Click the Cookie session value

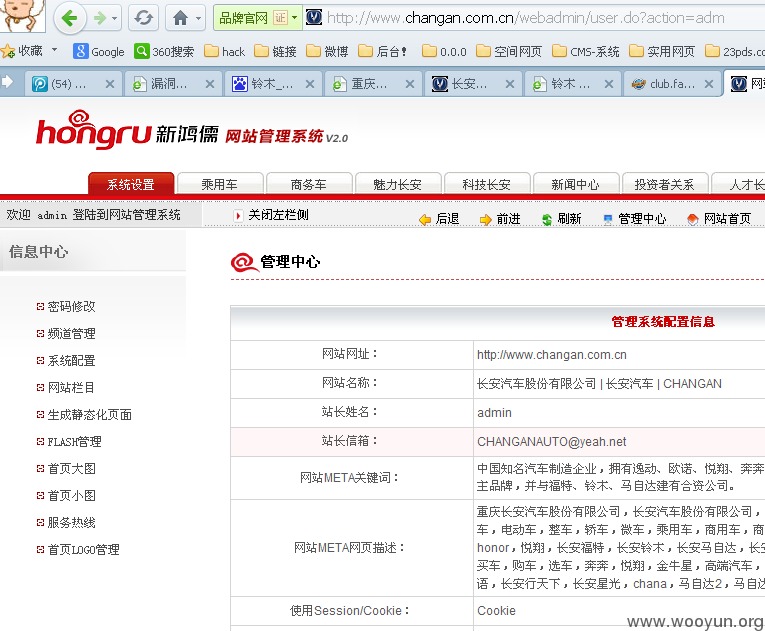[496, 611]
